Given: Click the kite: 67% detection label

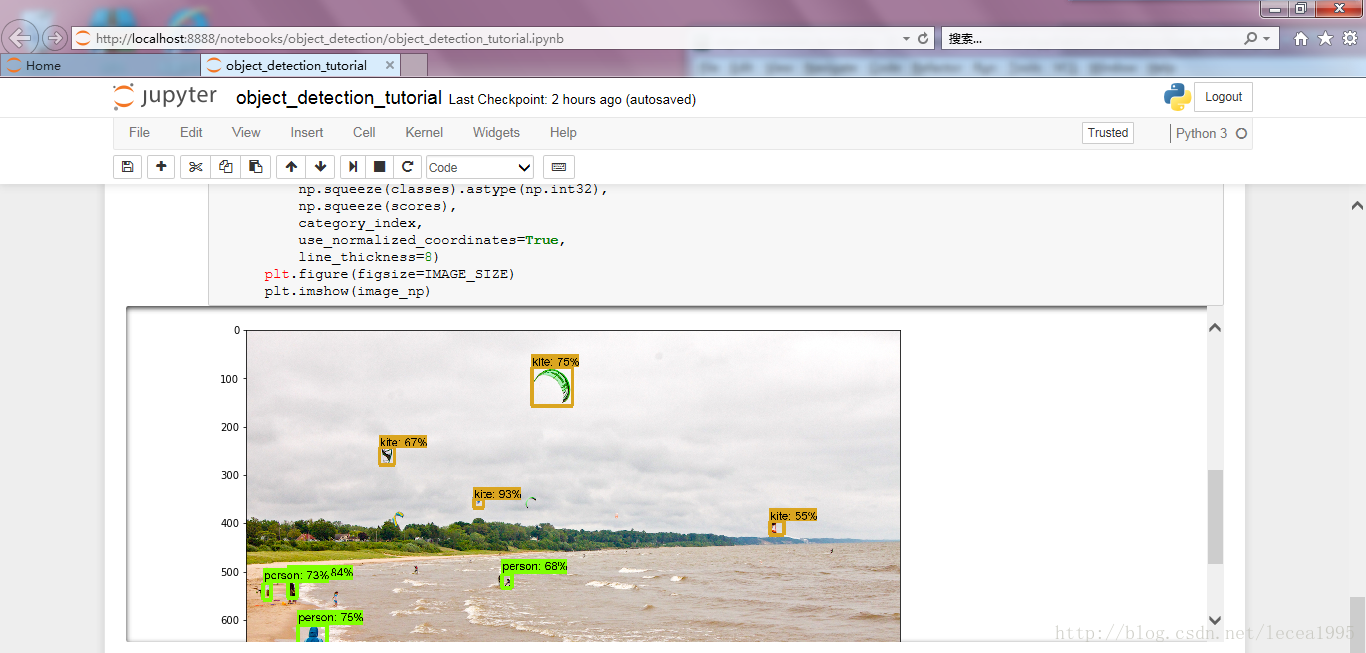Looking at the screenshot, I should tap(403, 441).
